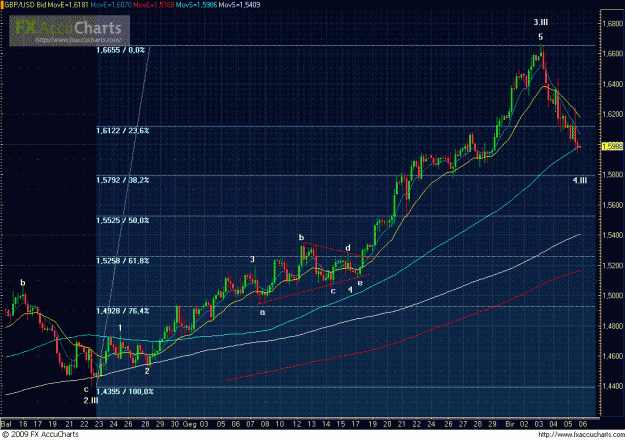Screen dimensions: 625x440
Task: Select date "23" on the time axis
Action: pos(99,424)
